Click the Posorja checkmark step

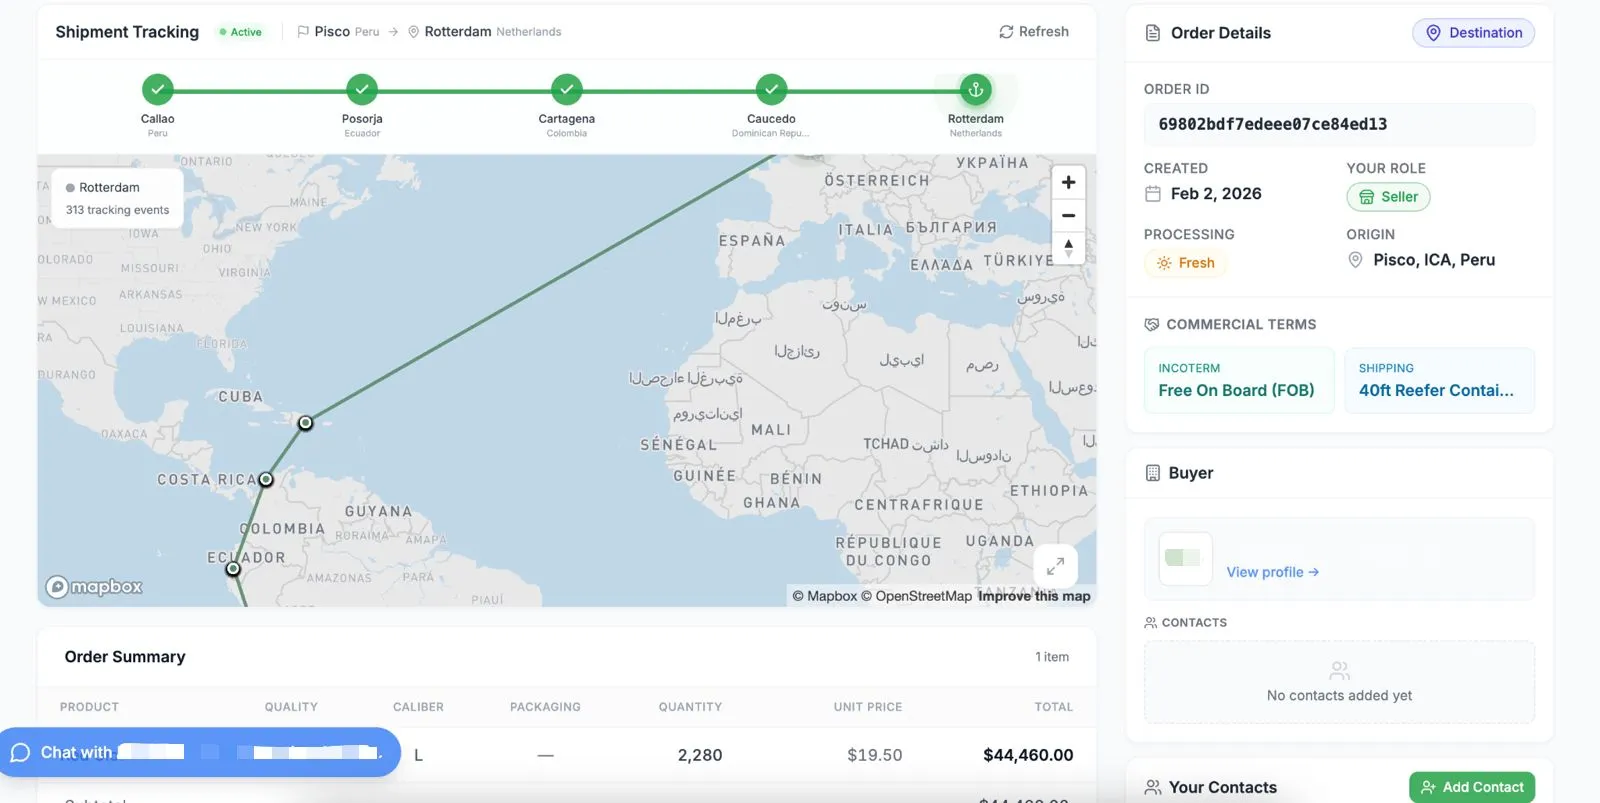tap(362, 89)
